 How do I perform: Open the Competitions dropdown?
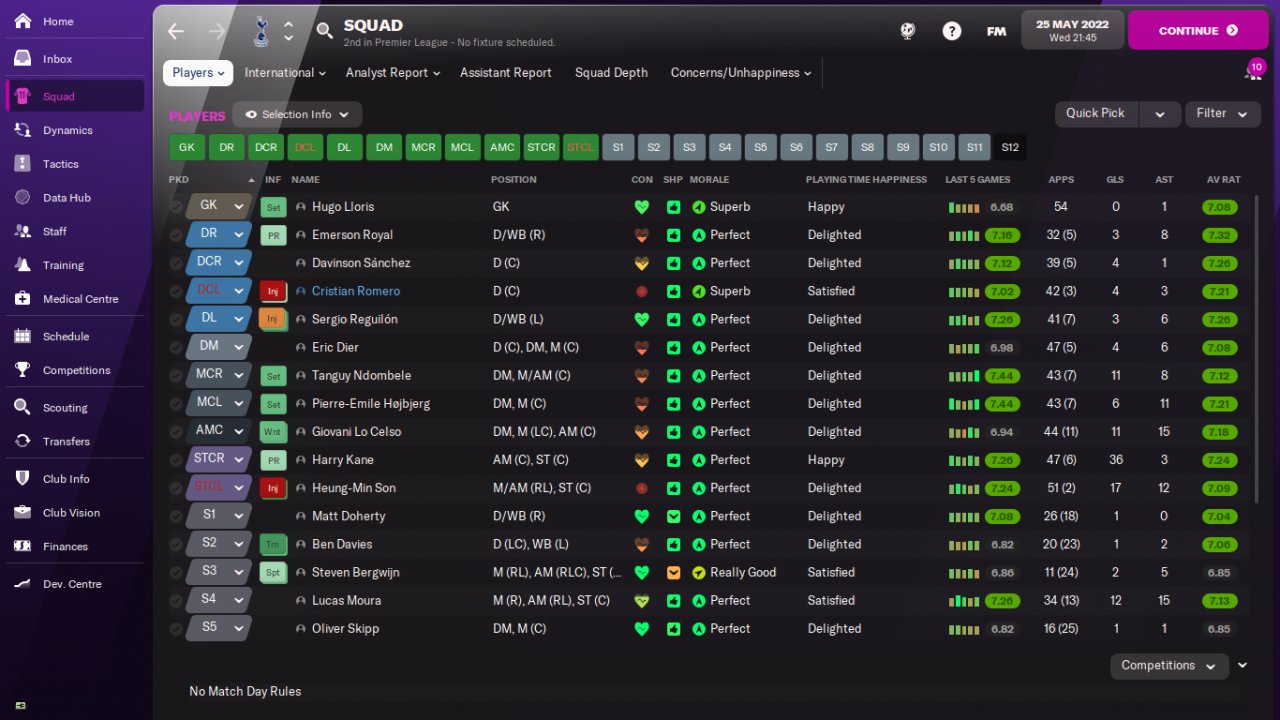click(x=1169, y=666)
